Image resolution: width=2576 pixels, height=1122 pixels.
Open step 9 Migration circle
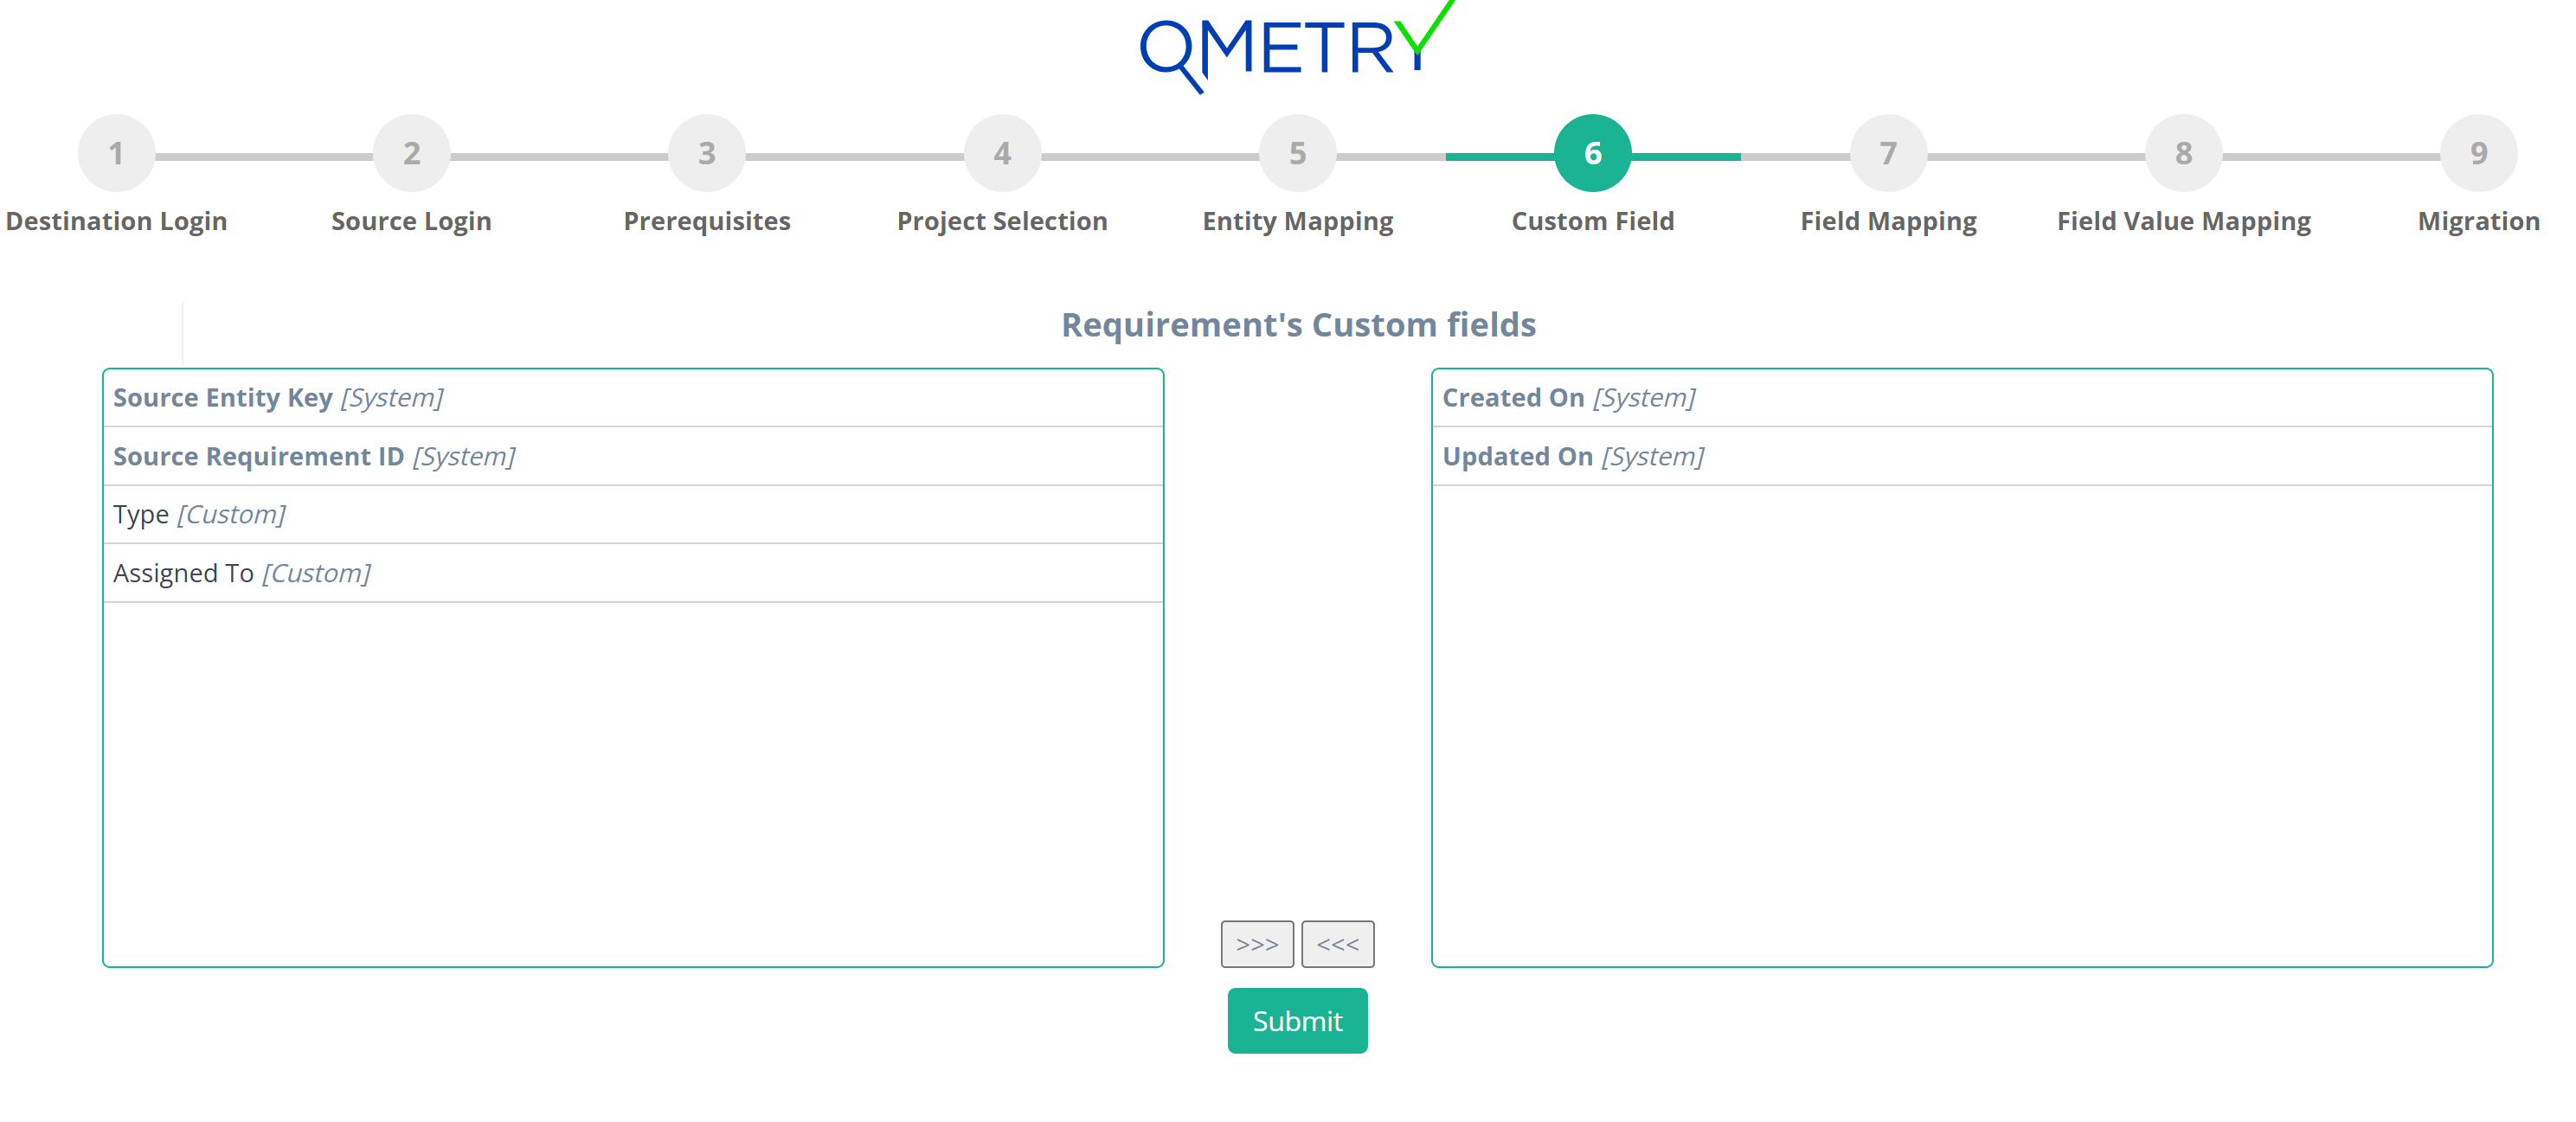[2478, 153]
